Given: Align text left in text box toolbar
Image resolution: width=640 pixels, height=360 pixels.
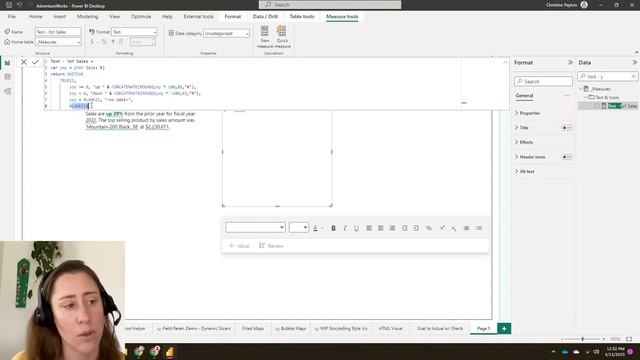Looking at the screenshot, I should 369,228.
